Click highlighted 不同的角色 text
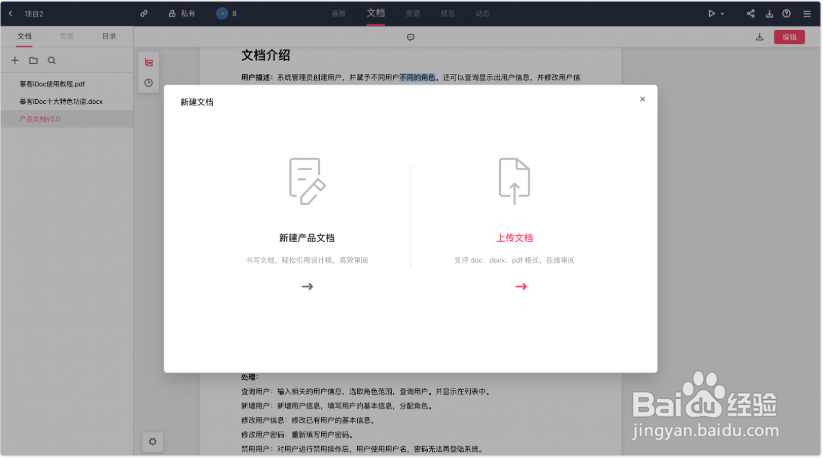Image resolution: width=823 pixels, height=459 pixels. pyautogui.click(x=417, y=78)
